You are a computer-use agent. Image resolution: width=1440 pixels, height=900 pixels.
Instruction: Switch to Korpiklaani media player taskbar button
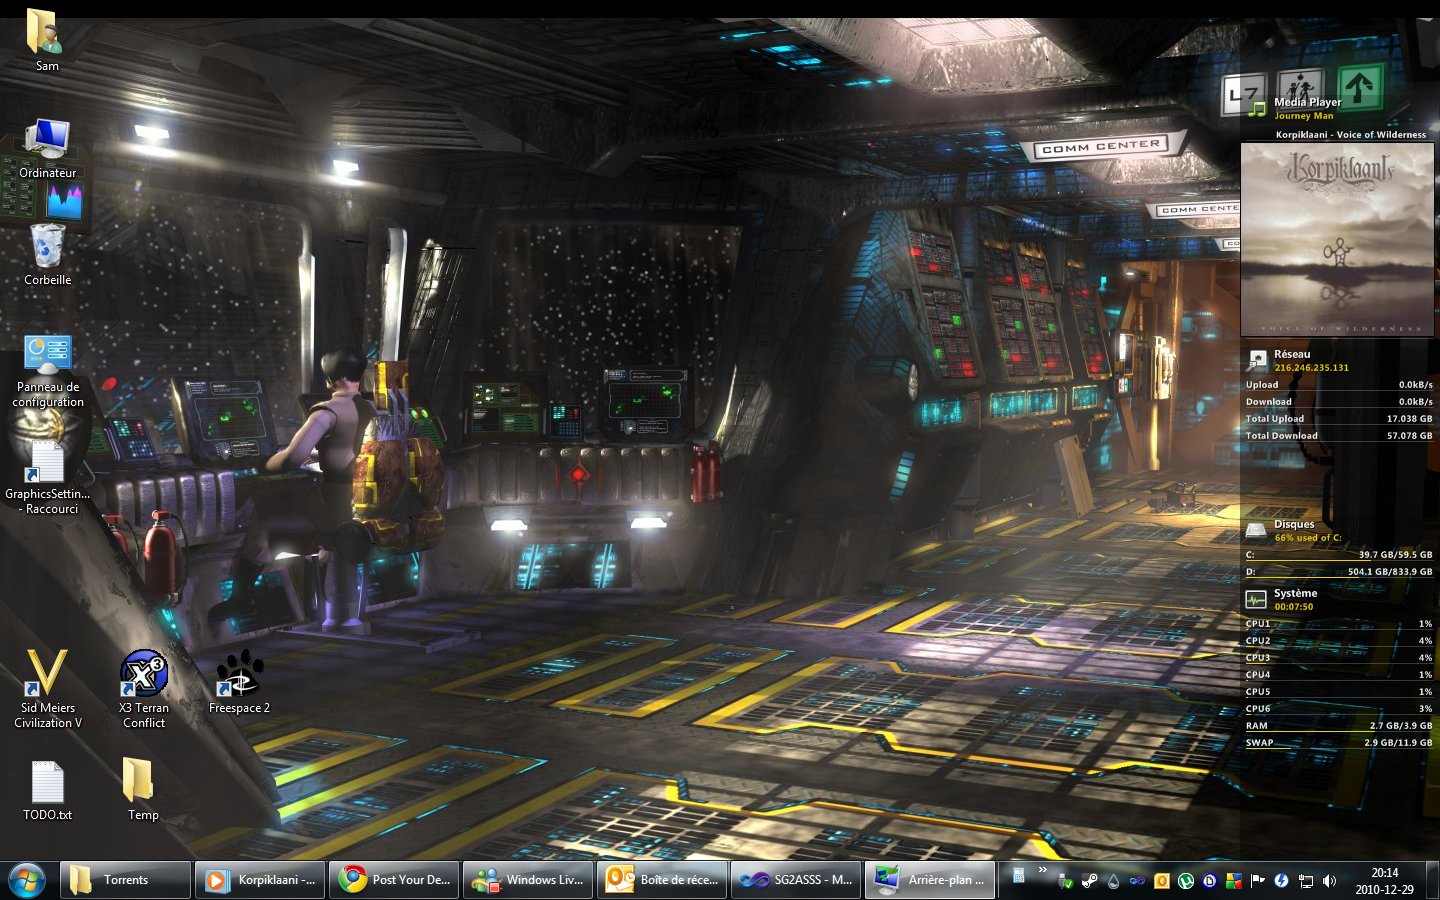pos(260,880)
